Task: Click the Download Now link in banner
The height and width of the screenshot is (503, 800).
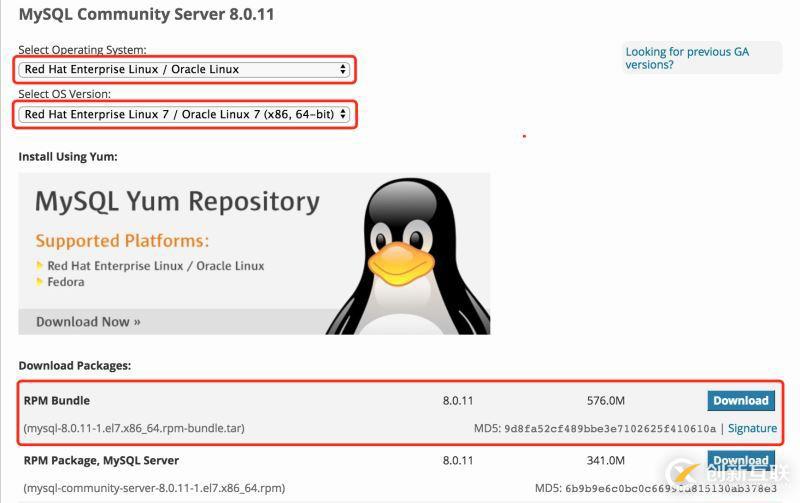Action: pyautogui.click(x=88, y=322)
